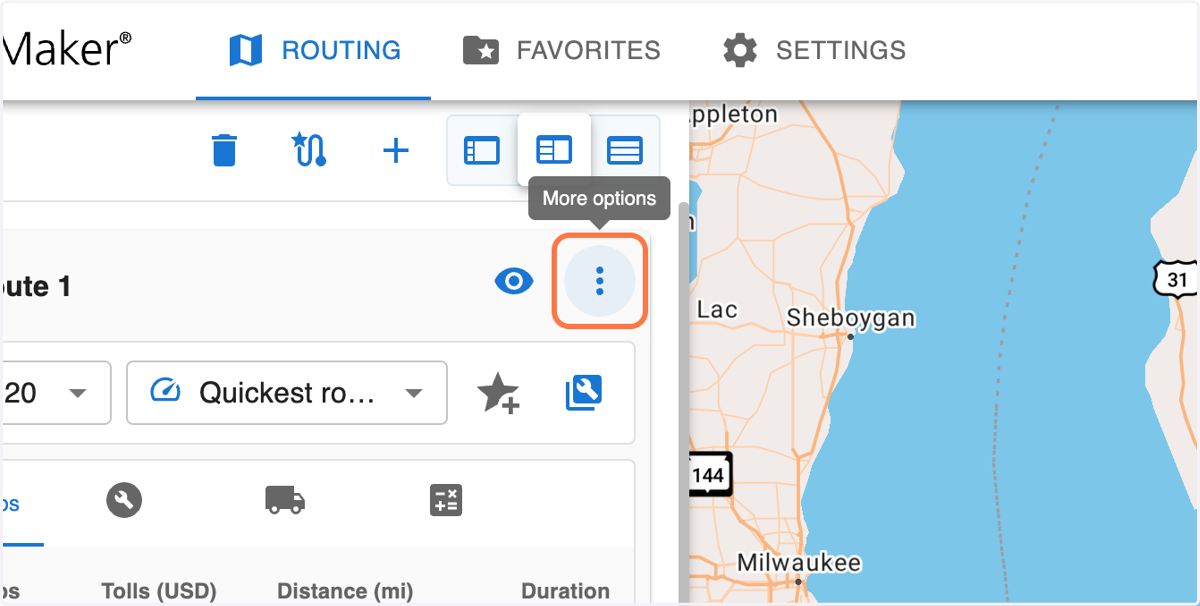
Task: Click the route 31 shield on map
Action: tap(1176, 279)
